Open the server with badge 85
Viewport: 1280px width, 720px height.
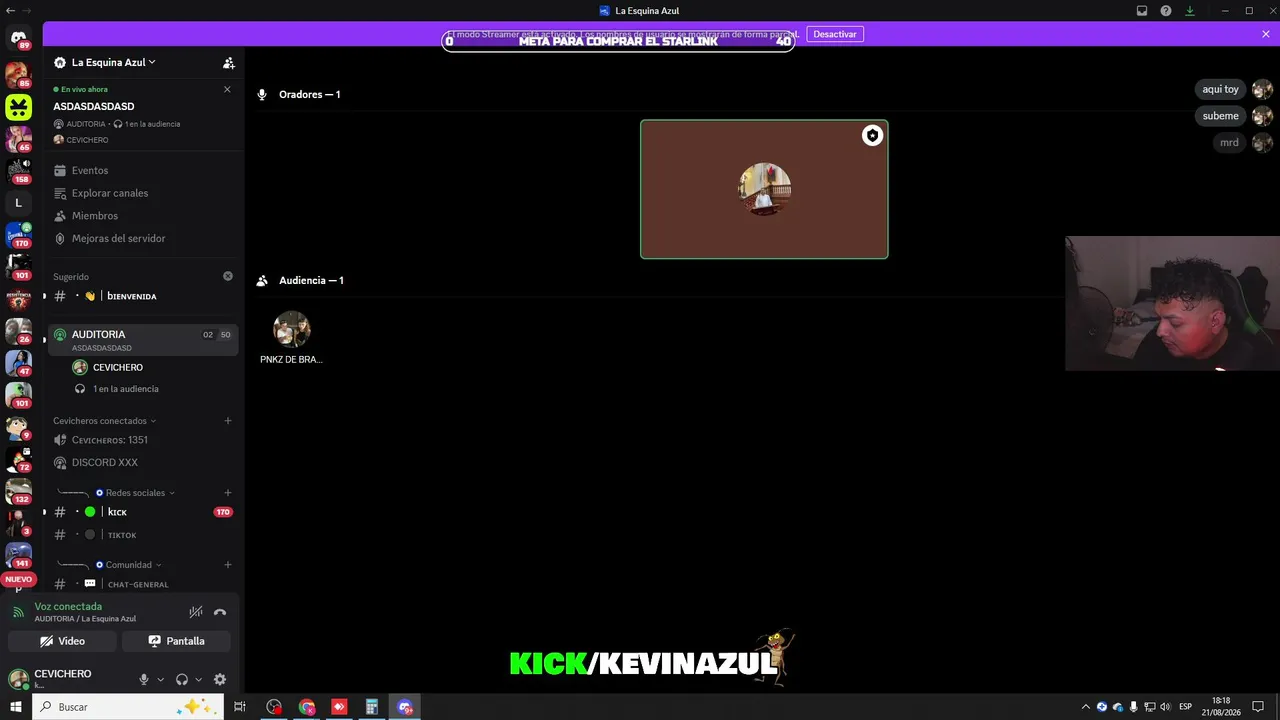click(x=18, y=75)
